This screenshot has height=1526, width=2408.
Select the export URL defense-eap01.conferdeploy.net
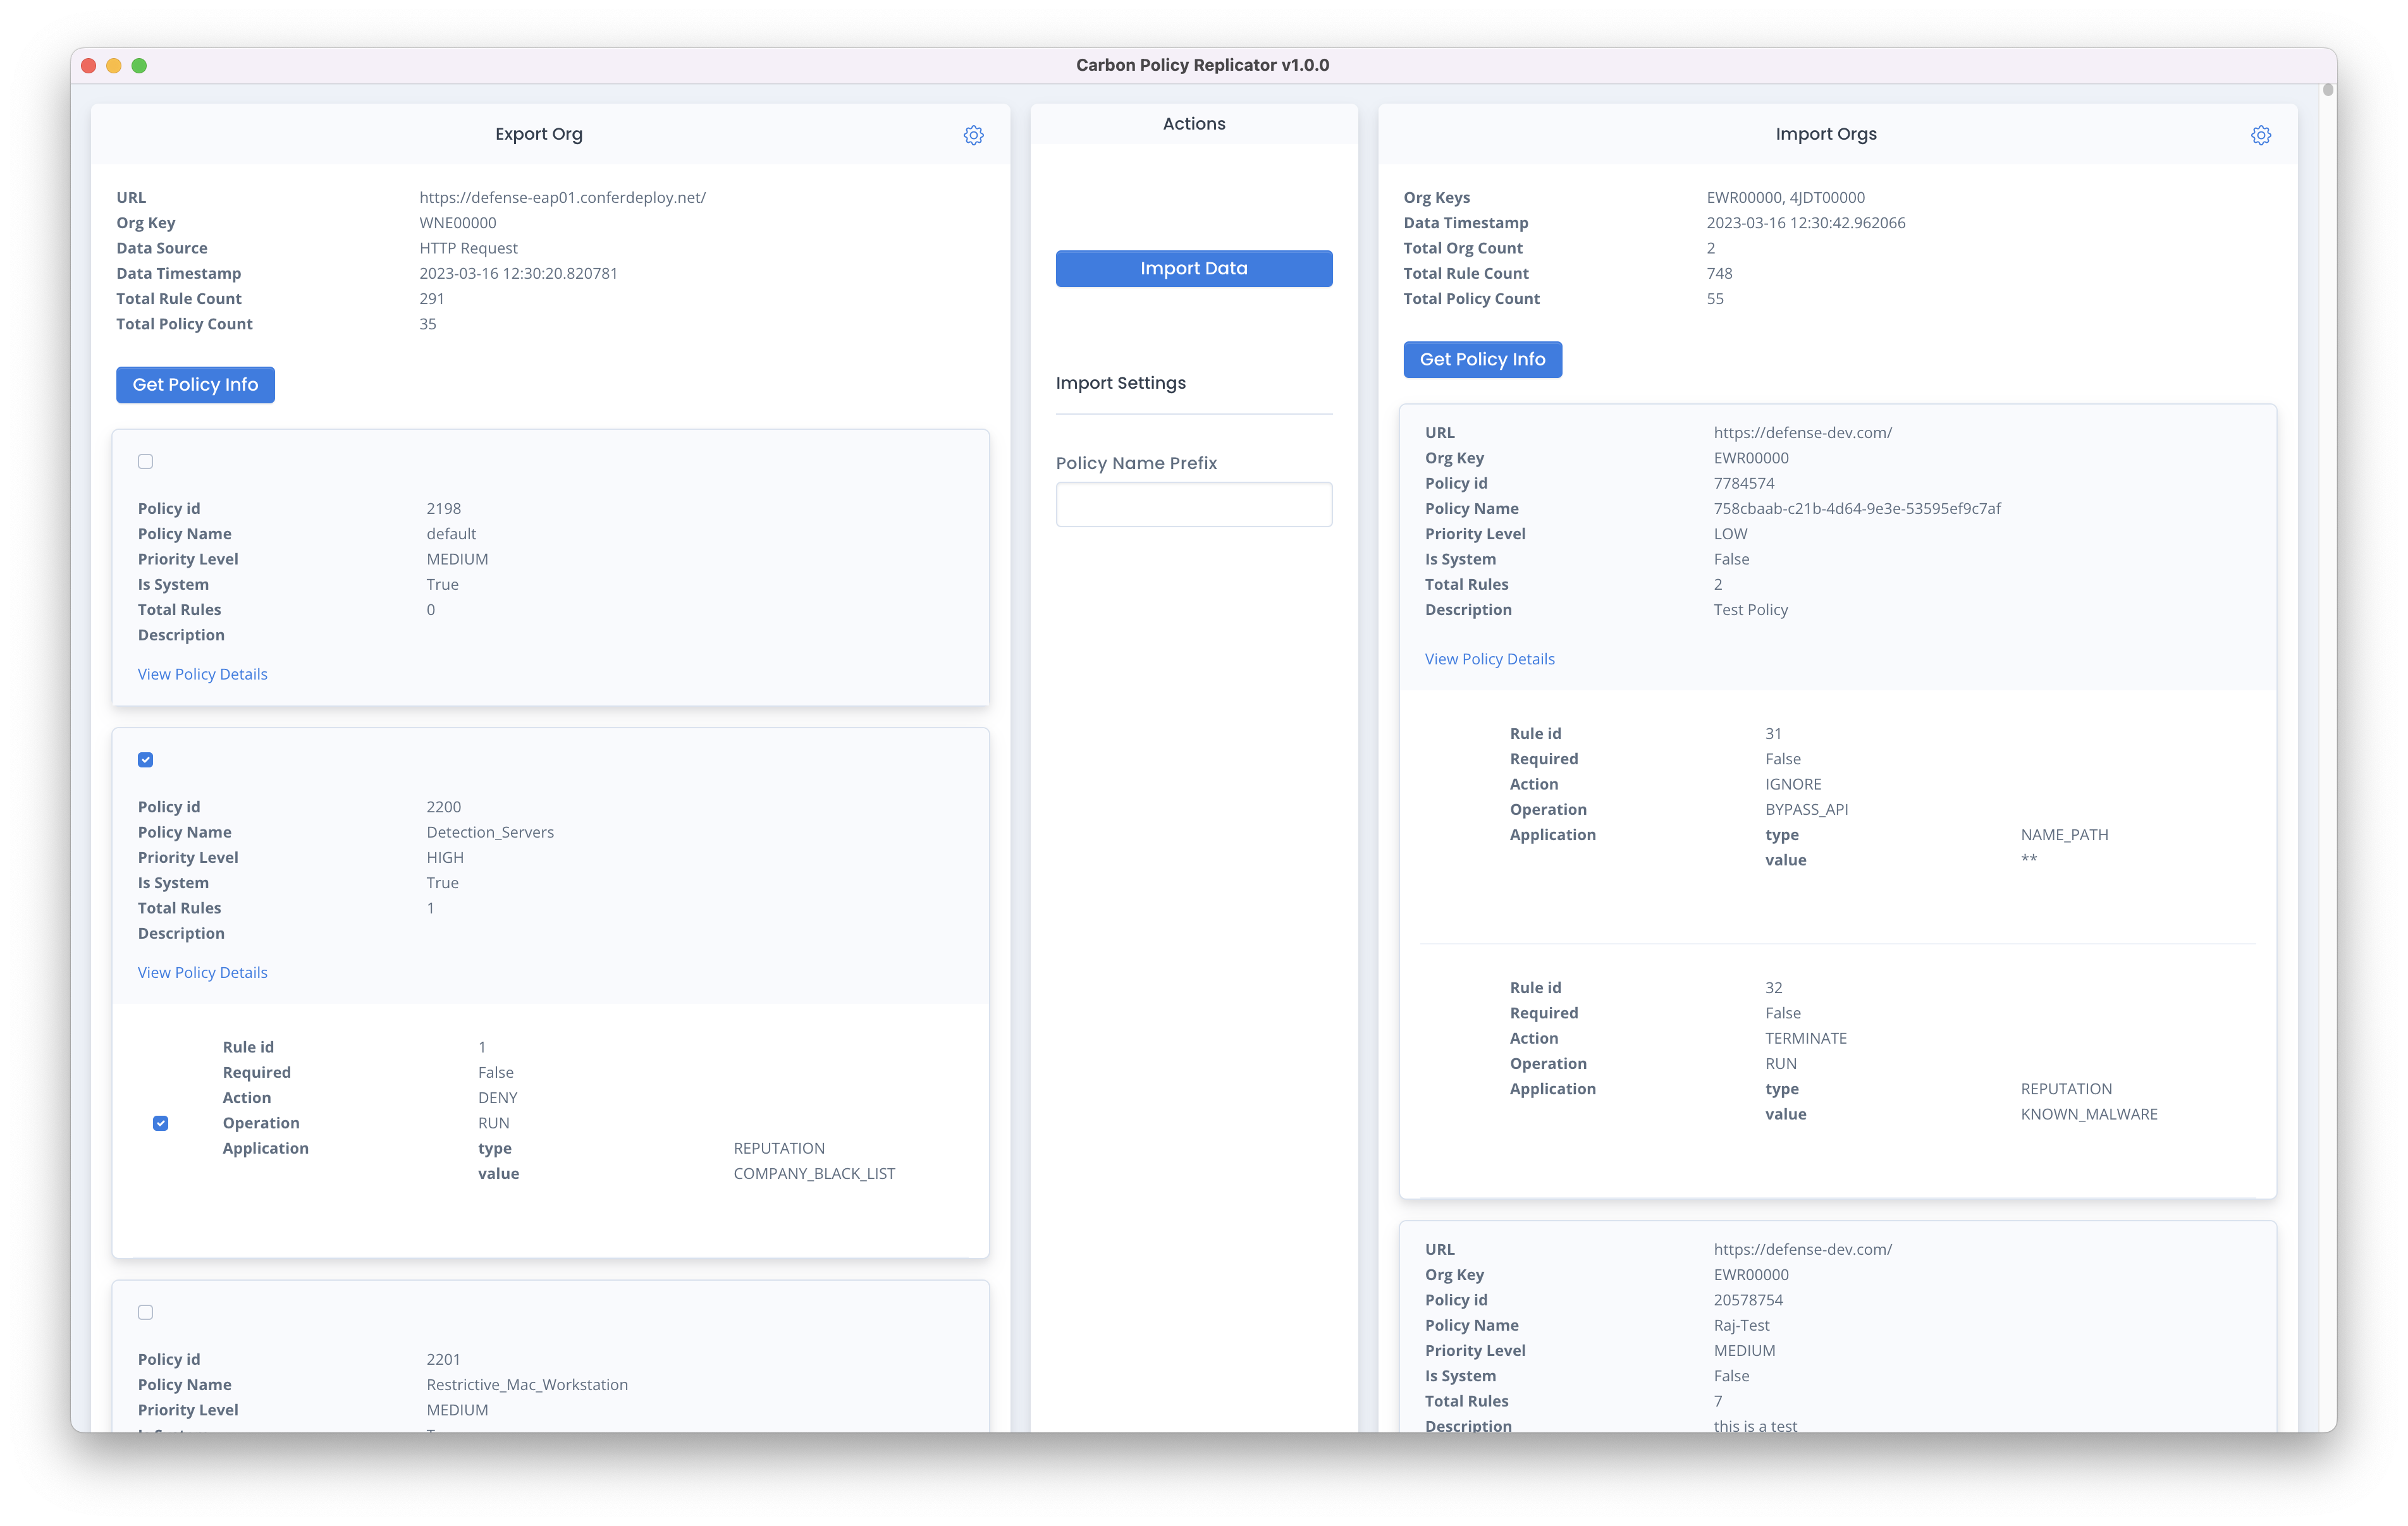pos(562,197)
